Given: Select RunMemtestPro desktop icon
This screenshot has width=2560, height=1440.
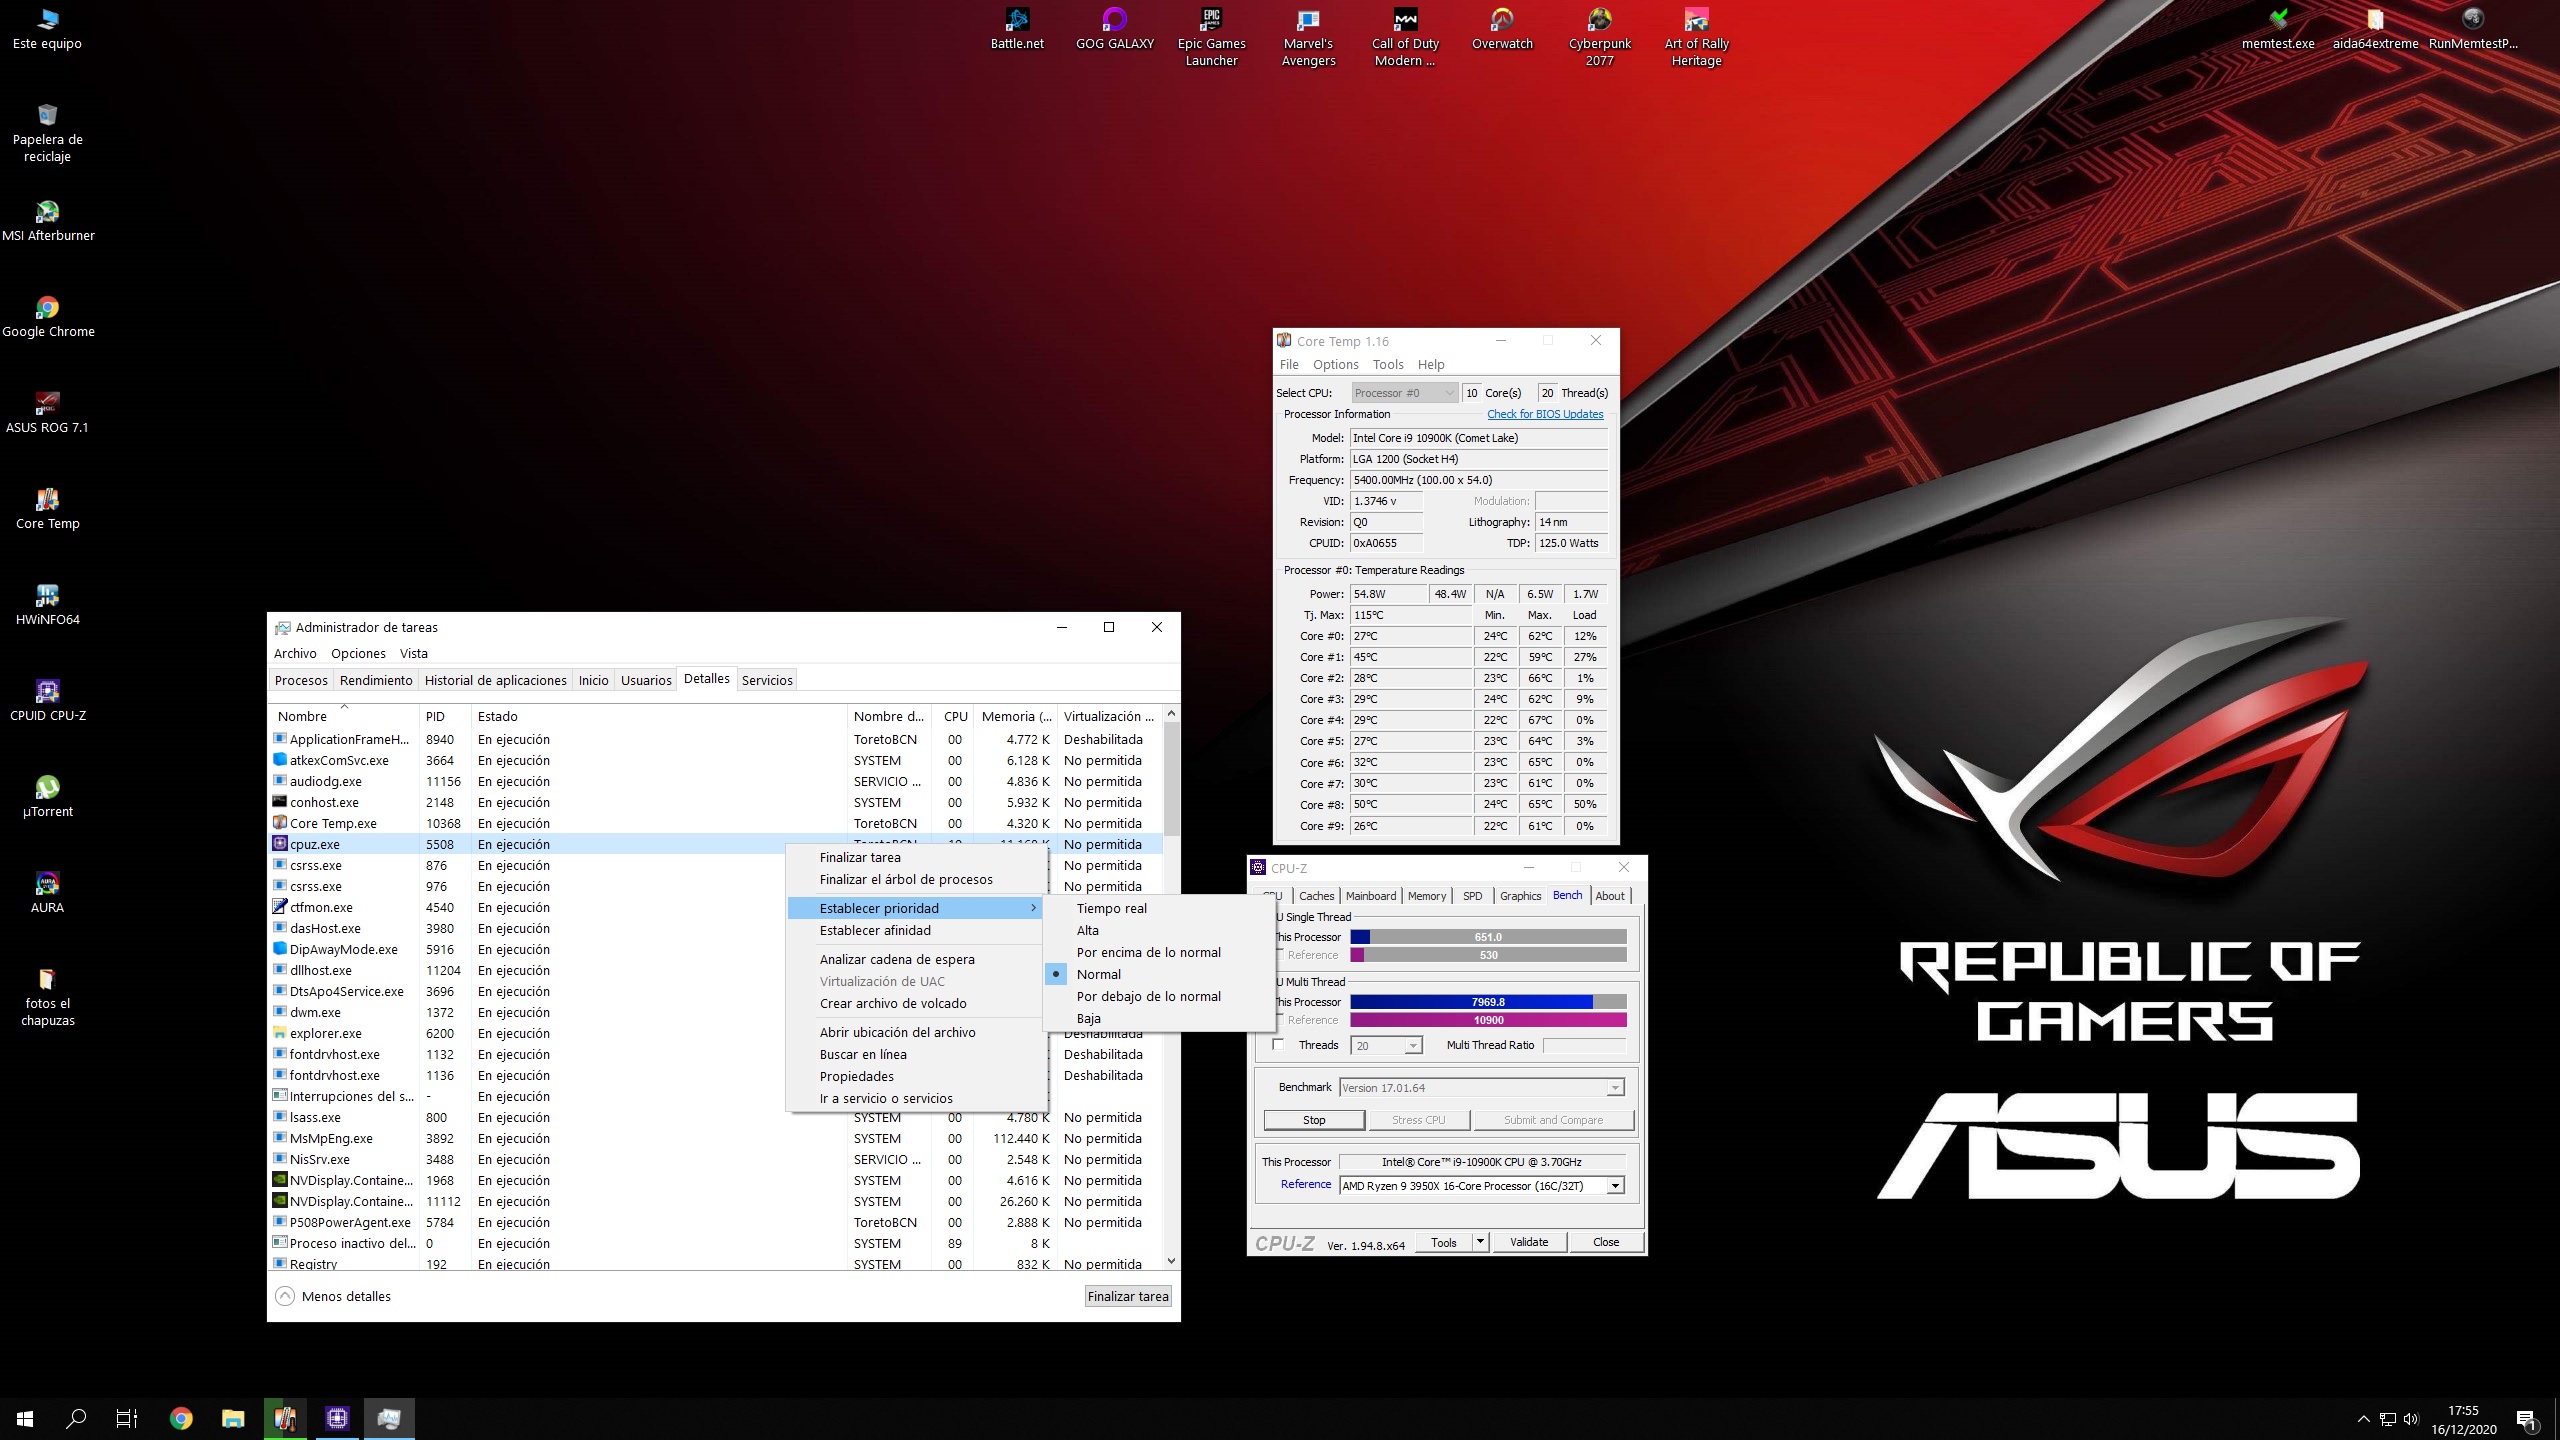Looking at the screenshot, I should tap(2473, 29).
